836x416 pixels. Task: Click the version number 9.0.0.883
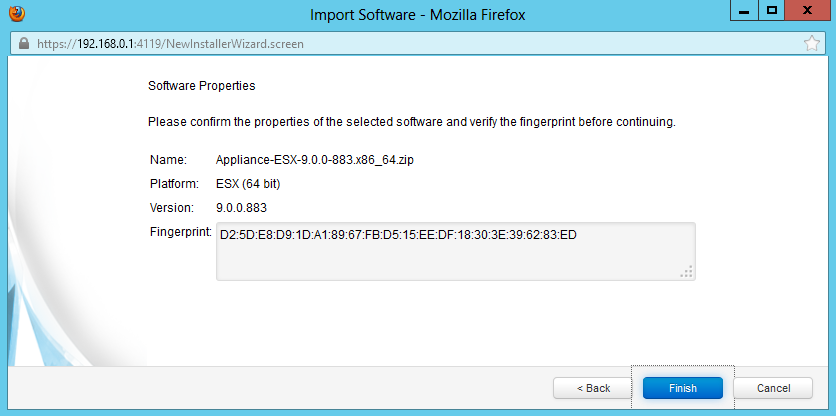[241, 208]
